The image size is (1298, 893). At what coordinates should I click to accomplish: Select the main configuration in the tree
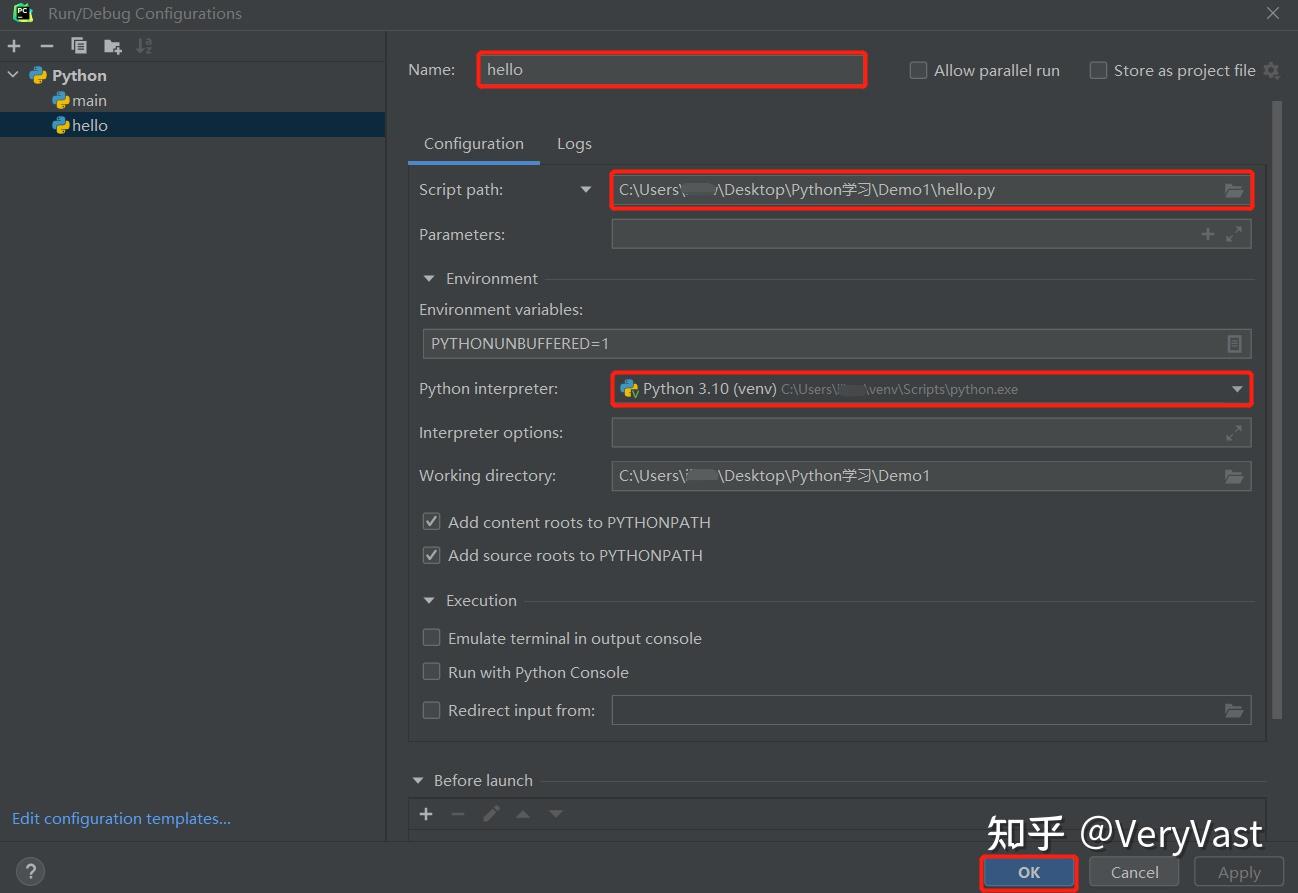(x=88, y=100)
